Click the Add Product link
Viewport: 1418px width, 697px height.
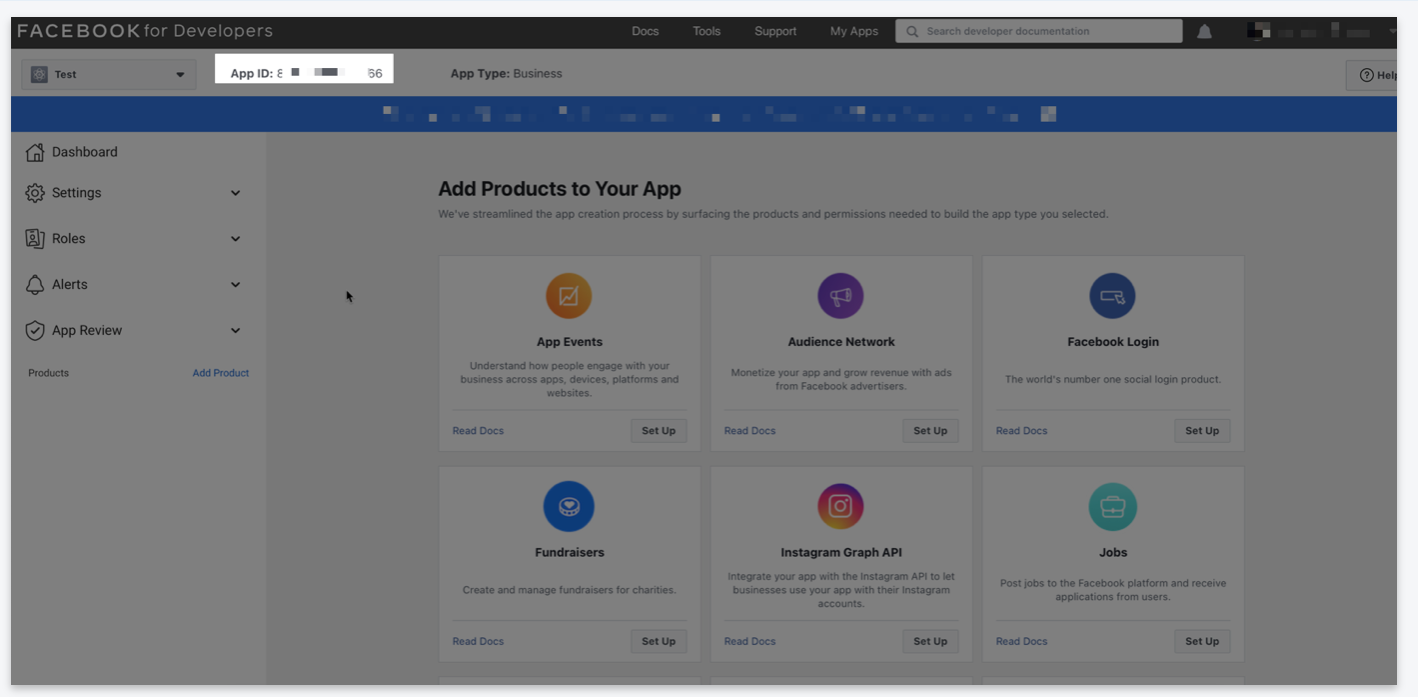coord(220,372)
